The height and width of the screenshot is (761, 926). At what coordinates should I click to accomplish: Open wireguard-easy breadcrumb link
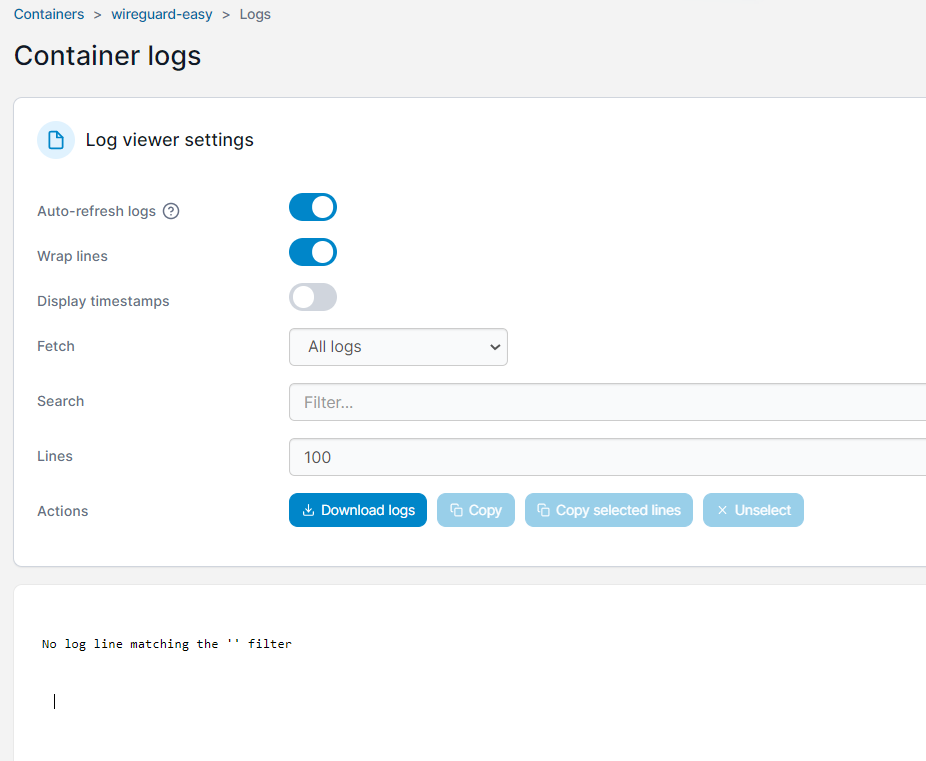162,14
